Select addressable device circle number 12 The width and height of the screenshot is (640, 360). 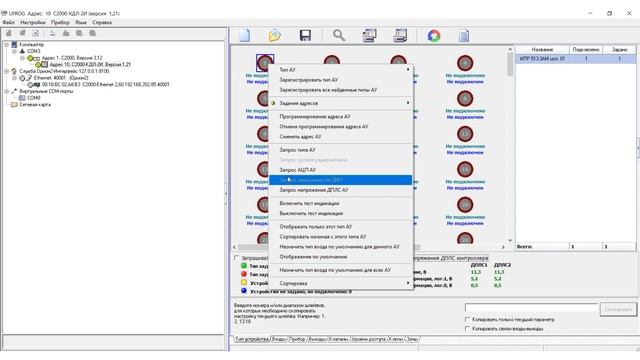(465, 134)
